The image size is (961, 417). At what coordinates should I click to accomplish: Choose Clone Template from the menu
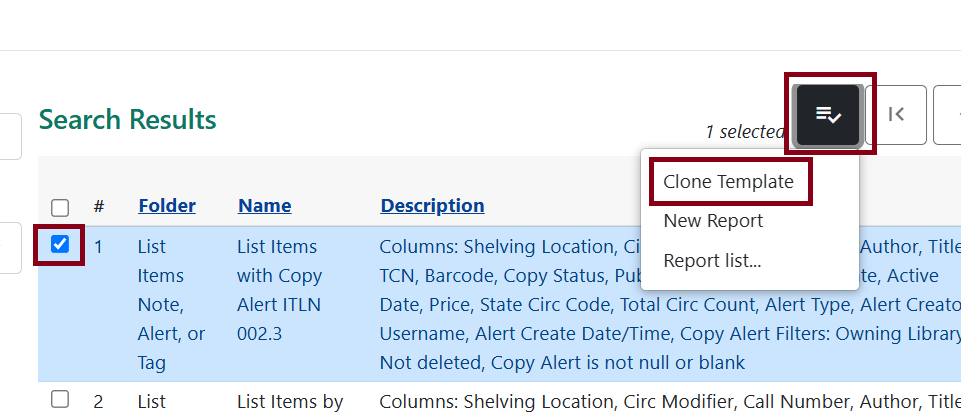coord(728,182)
